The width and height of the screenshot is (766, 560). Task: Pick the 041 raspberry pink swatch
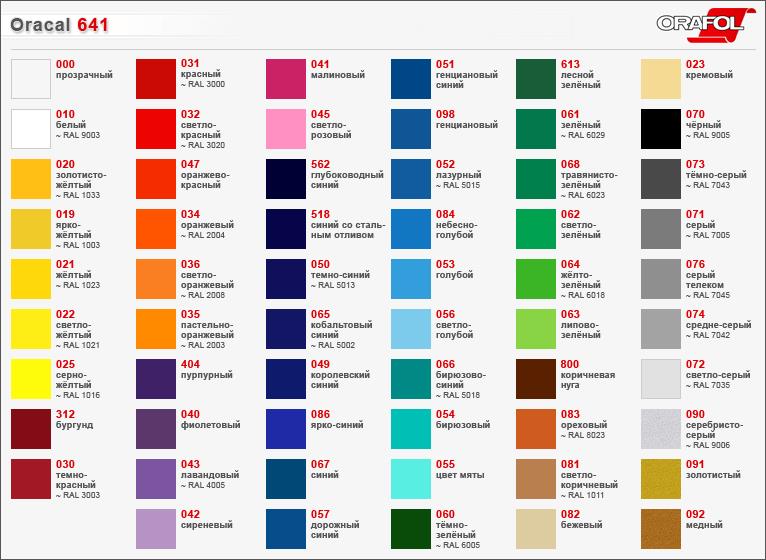pos(285,79)
